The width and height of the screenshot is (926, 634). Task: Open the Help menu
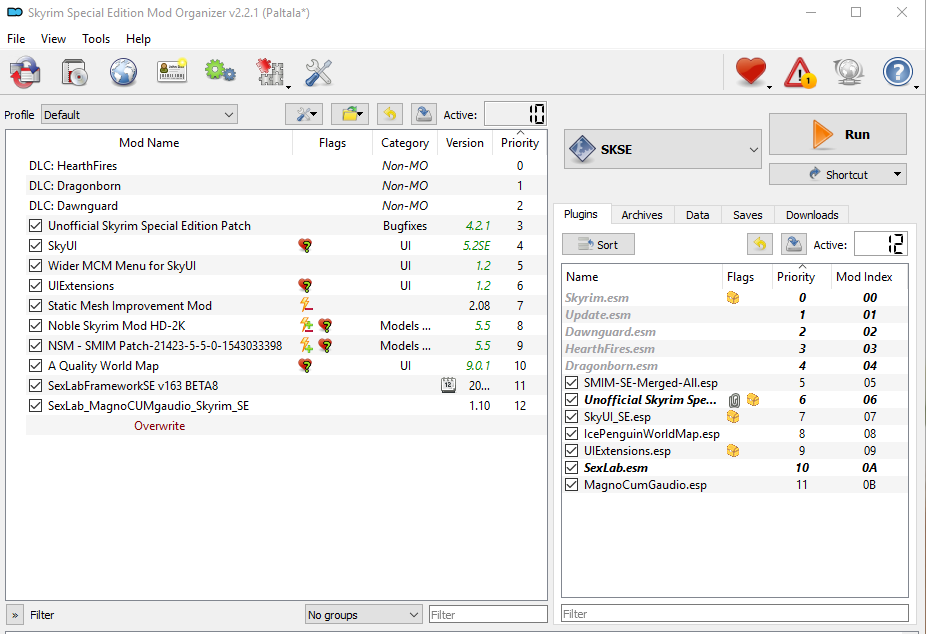point(138,39)
